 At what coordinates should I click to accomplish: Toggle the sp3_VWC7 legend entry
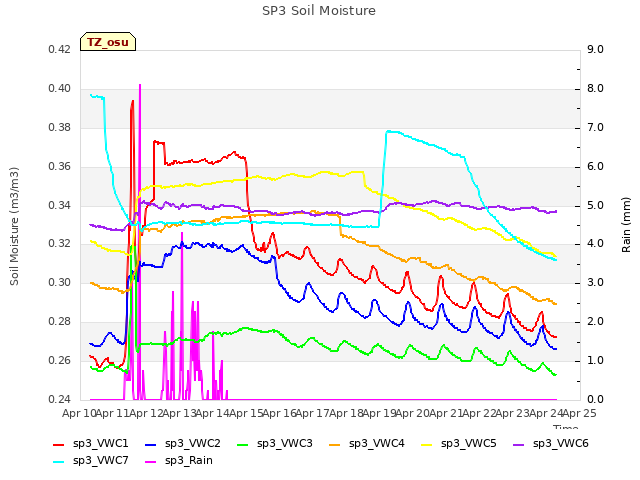(x=91, y=461)
